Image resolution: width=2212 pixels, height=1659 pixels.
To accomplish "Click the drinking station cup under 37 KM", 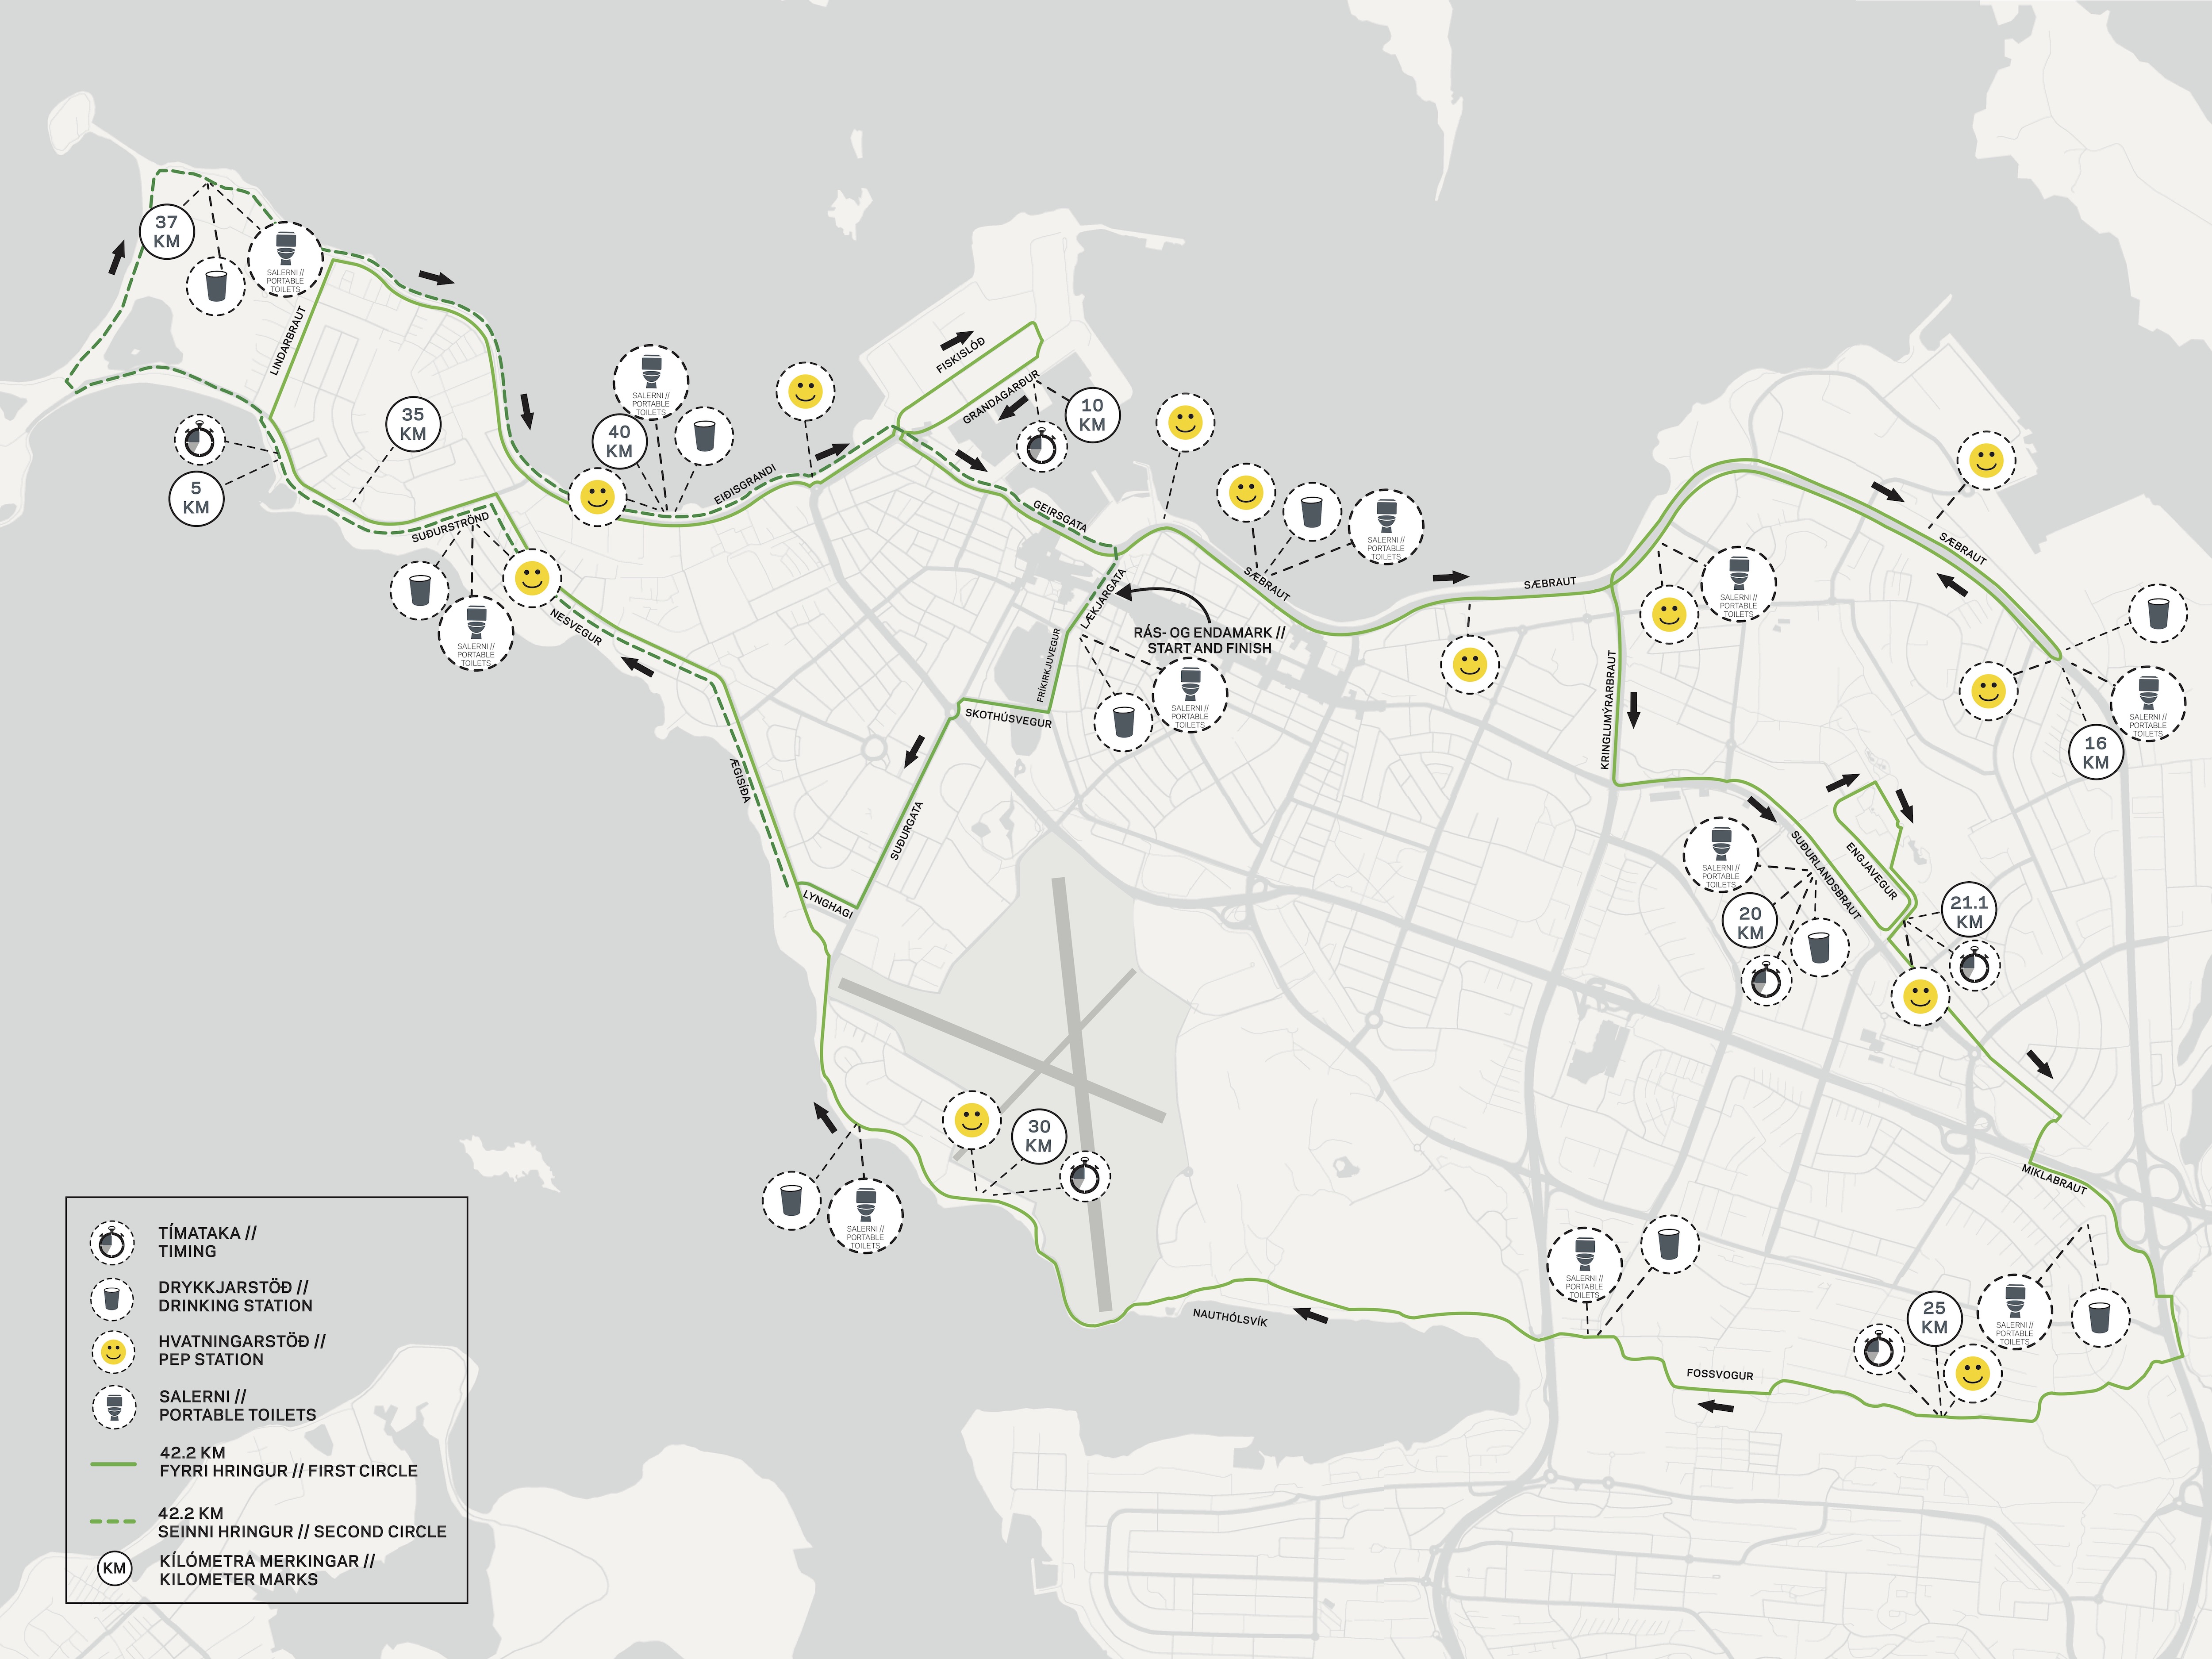I will click(216, 286).
